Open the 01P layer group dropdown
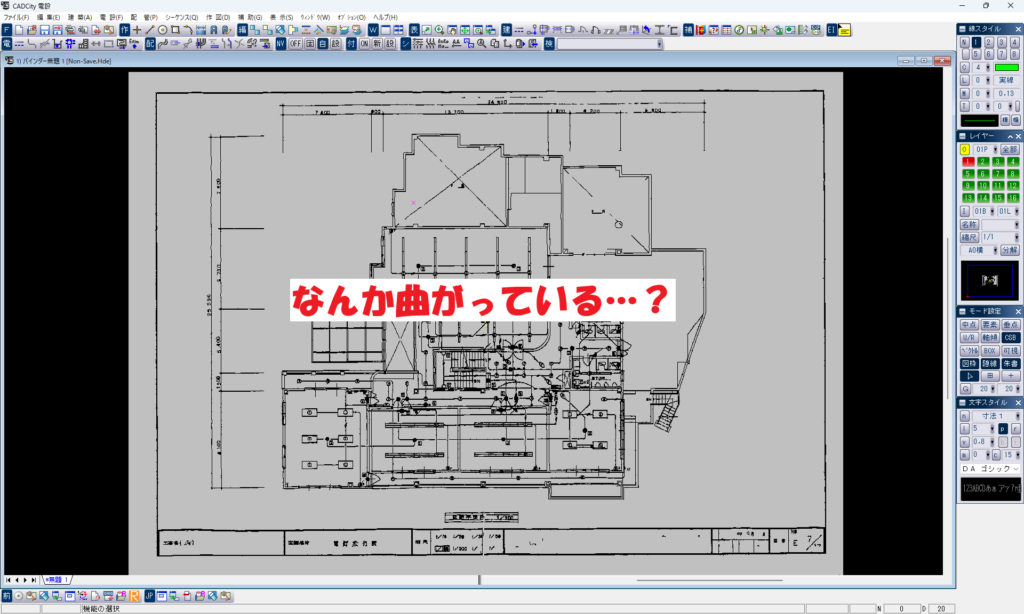 pos(985,150)
